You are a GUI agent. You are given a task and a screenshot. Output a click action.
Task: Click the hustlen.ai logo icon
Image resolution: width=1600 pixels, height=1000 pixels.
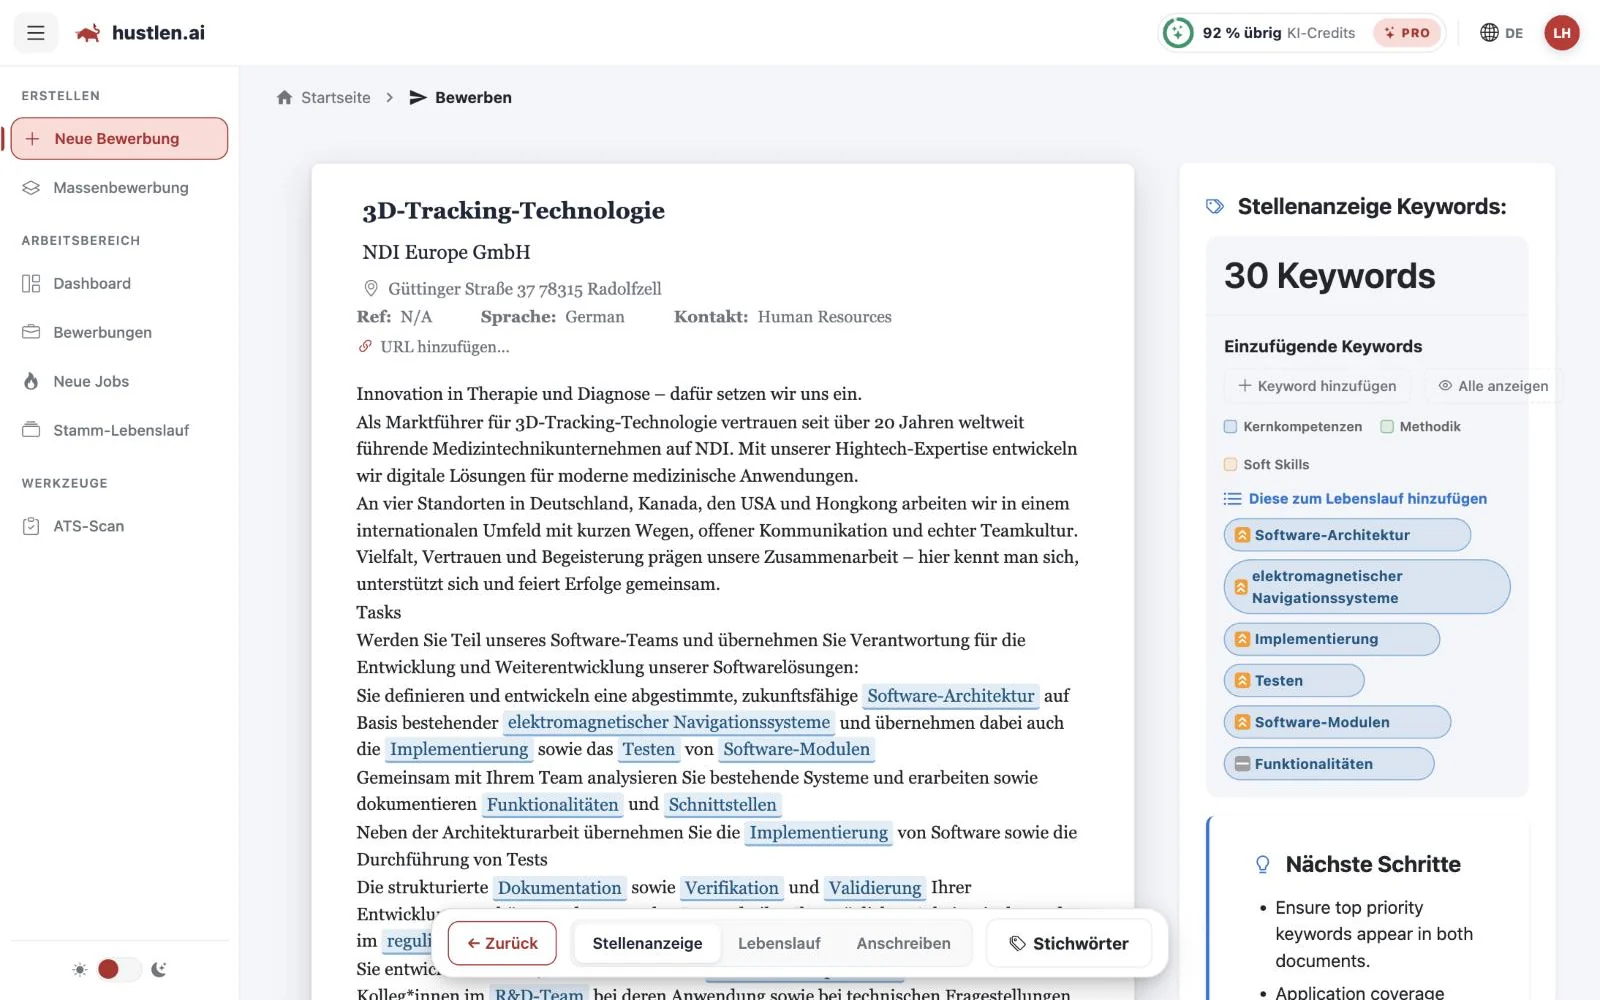[x=88, y=33]
